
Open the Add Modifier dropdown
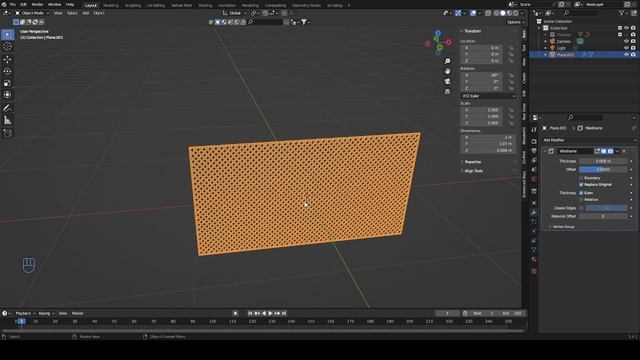point(589,140)
